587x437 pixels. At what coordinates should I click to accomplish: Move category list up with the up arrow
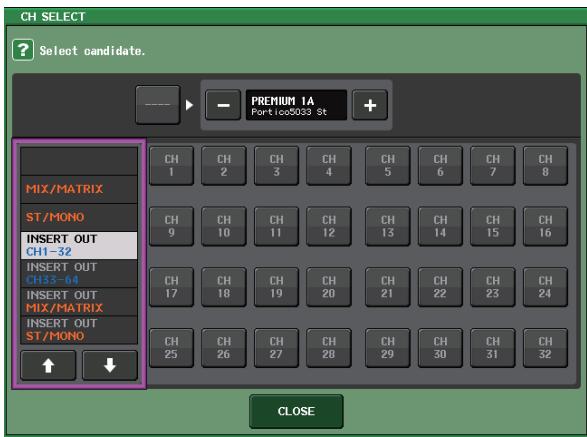[x=48, y=365]
